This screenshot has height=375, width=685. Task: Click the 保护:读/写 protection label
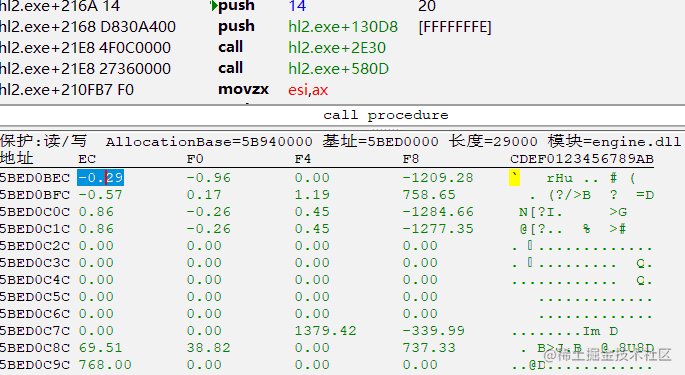pyautogui.click(x=43, y=141)
